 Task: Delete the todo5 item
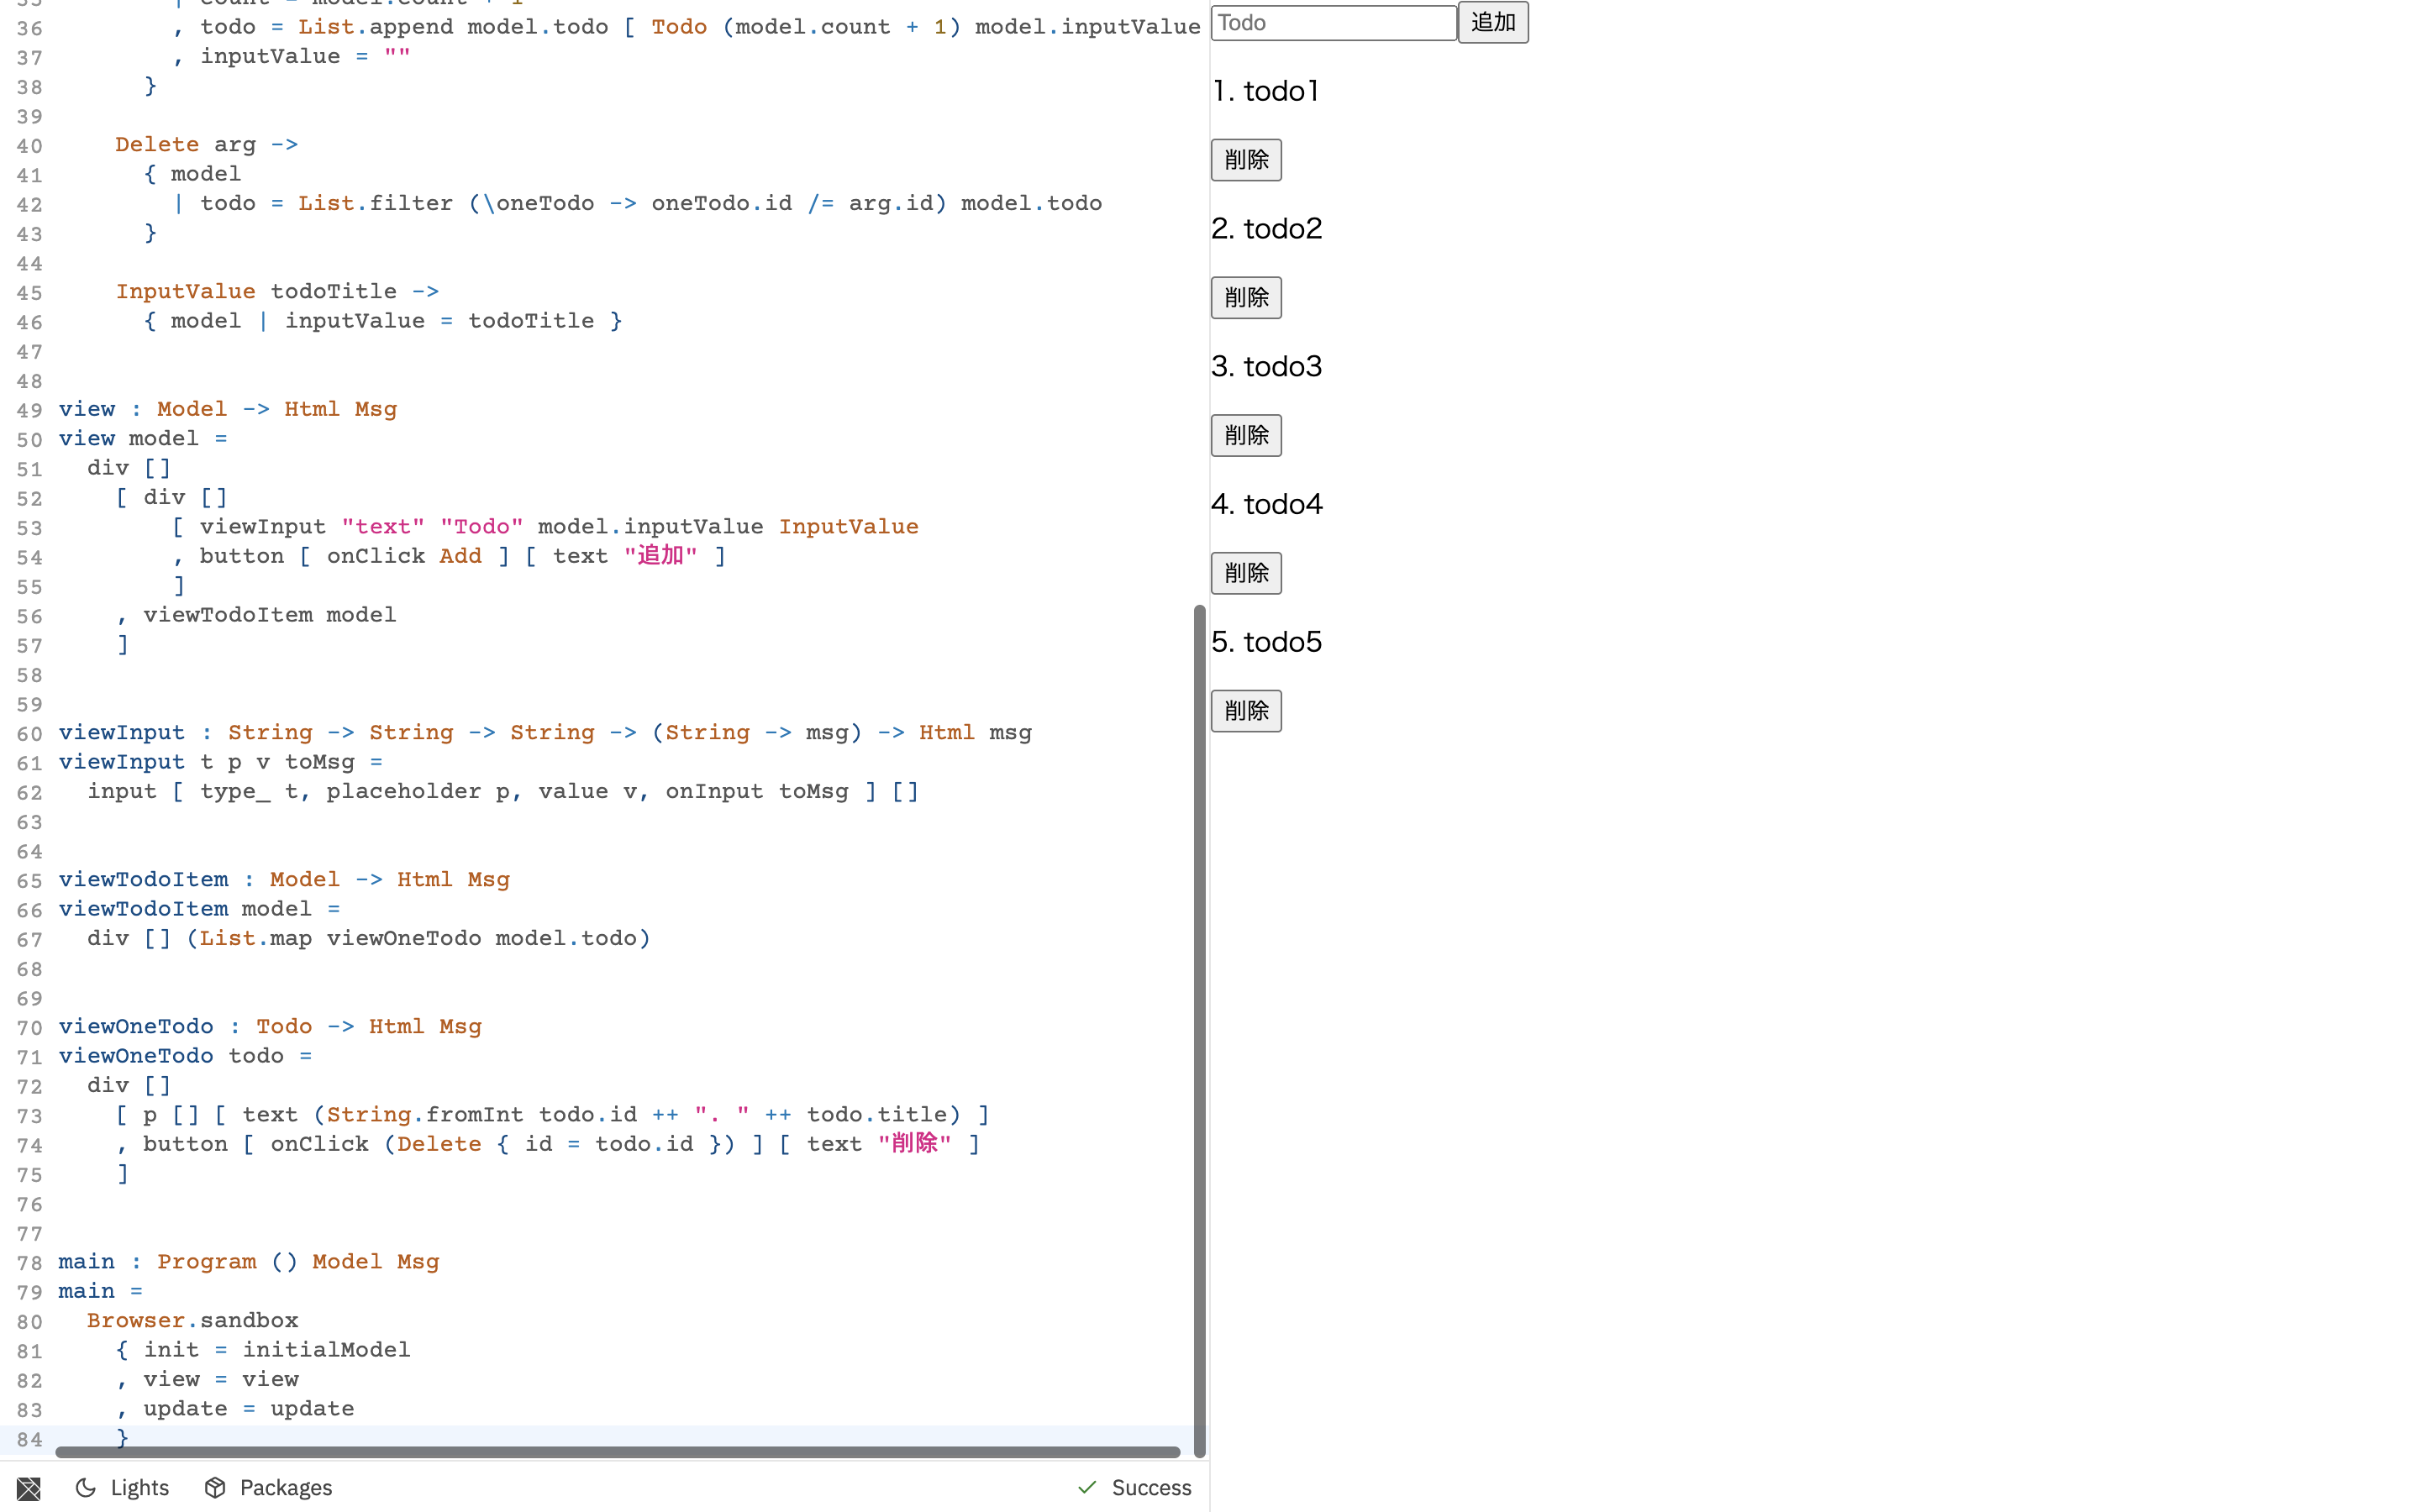coord(1245,711)
